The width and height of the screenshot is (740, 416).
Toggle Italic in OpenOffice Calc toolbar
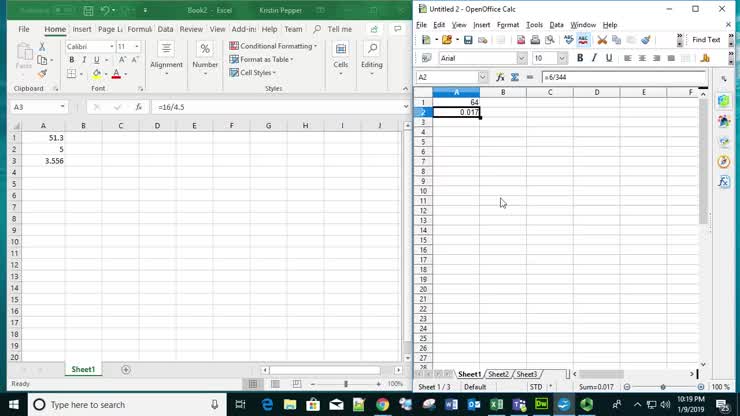point(594,58)
